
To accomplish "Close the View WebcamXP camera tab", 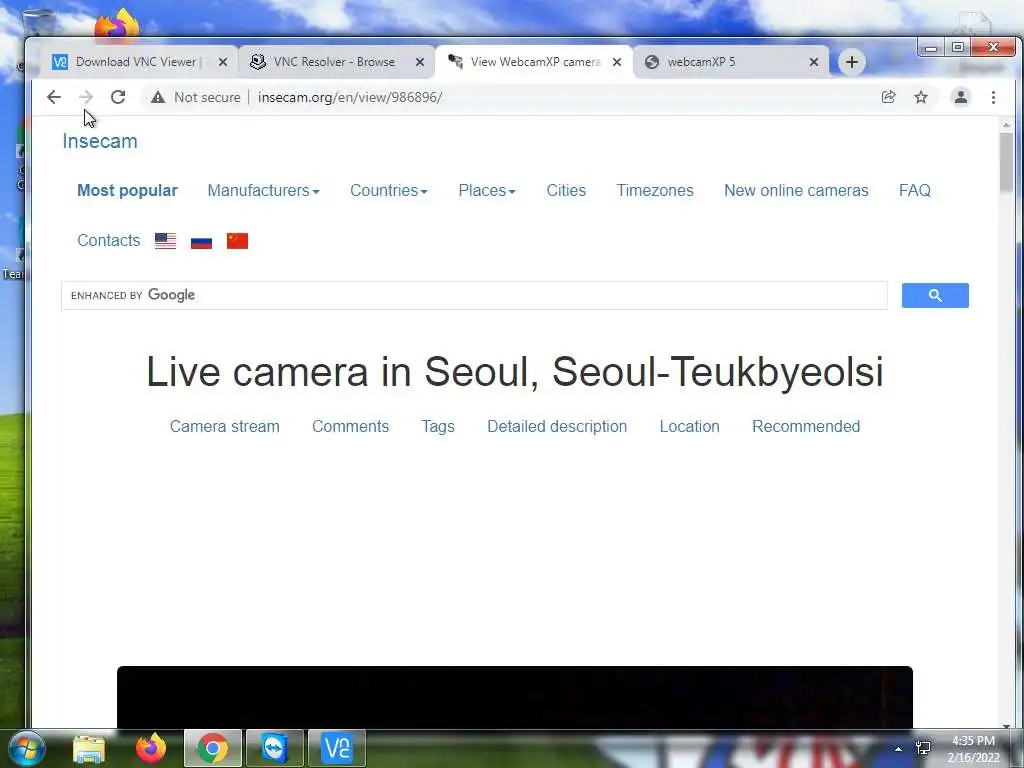I will 616,62.
